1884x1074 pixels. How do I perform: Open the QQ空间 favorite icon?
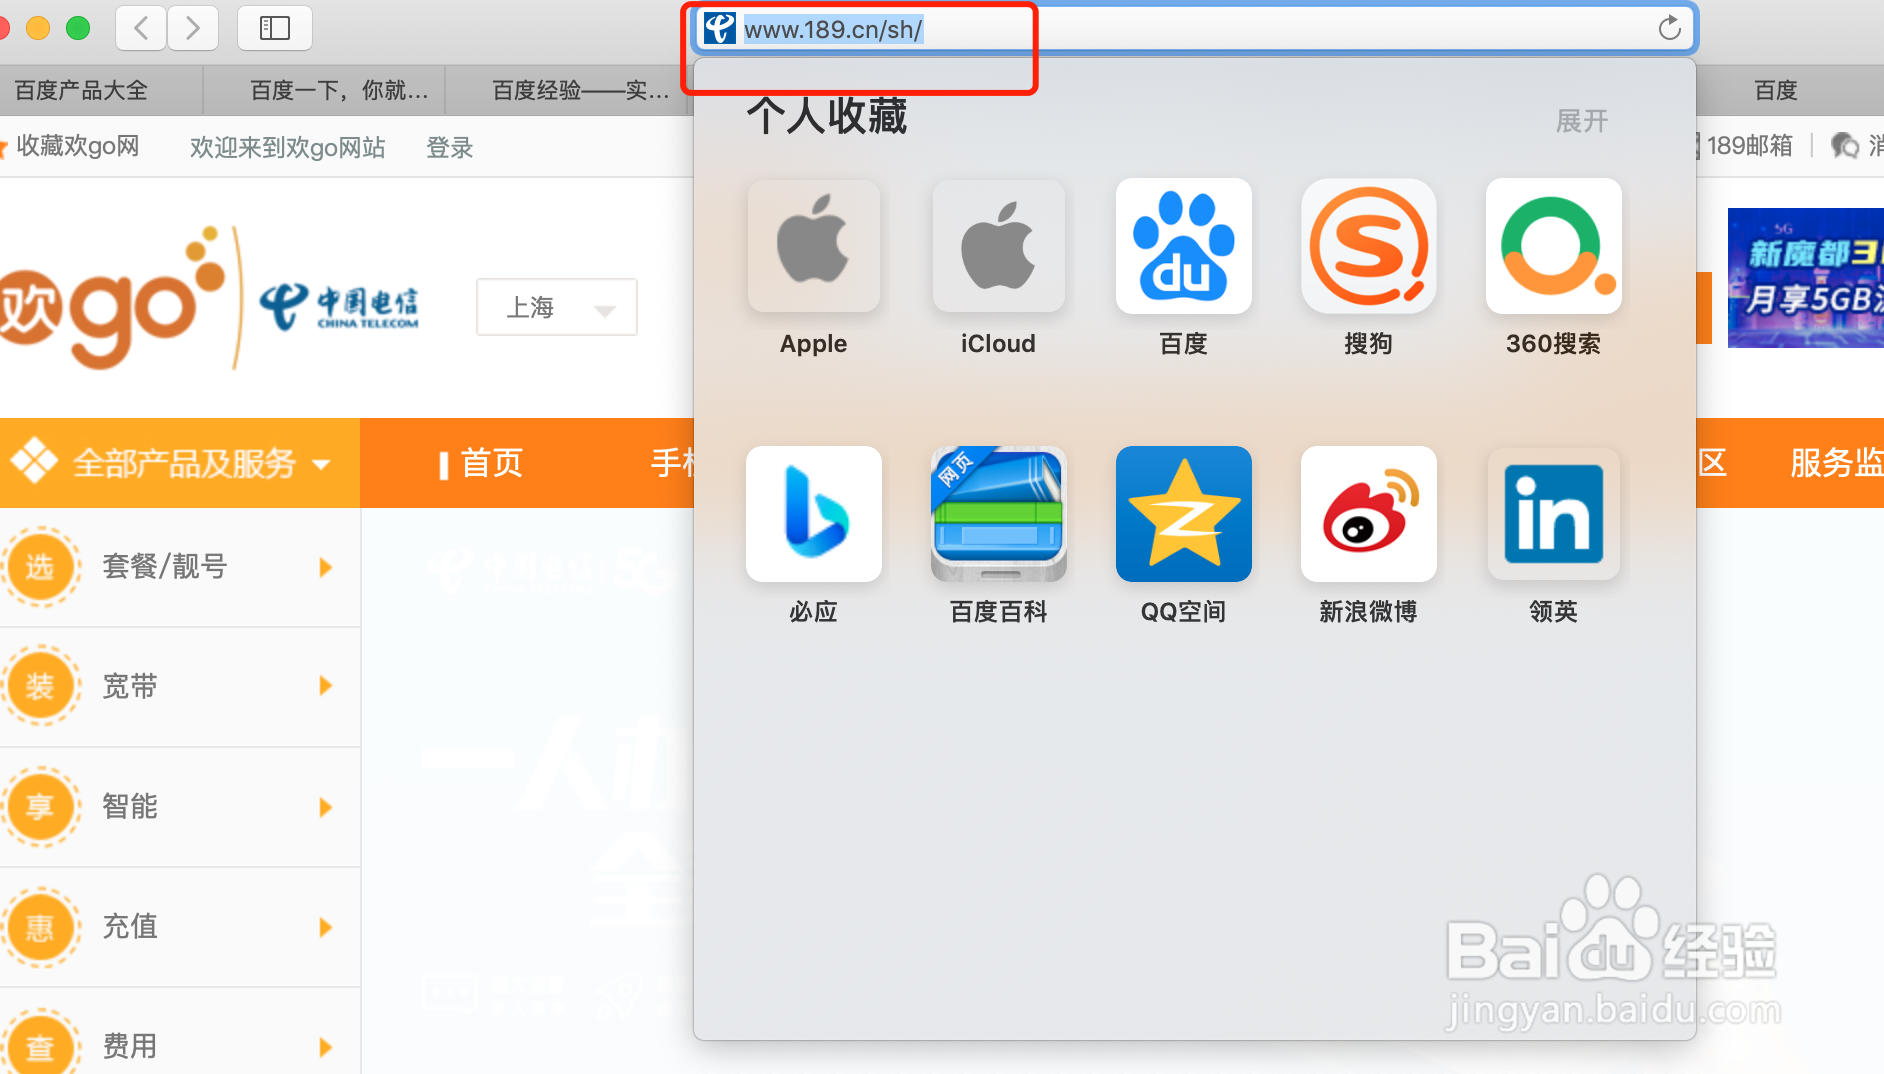[x=1183, y=514]
